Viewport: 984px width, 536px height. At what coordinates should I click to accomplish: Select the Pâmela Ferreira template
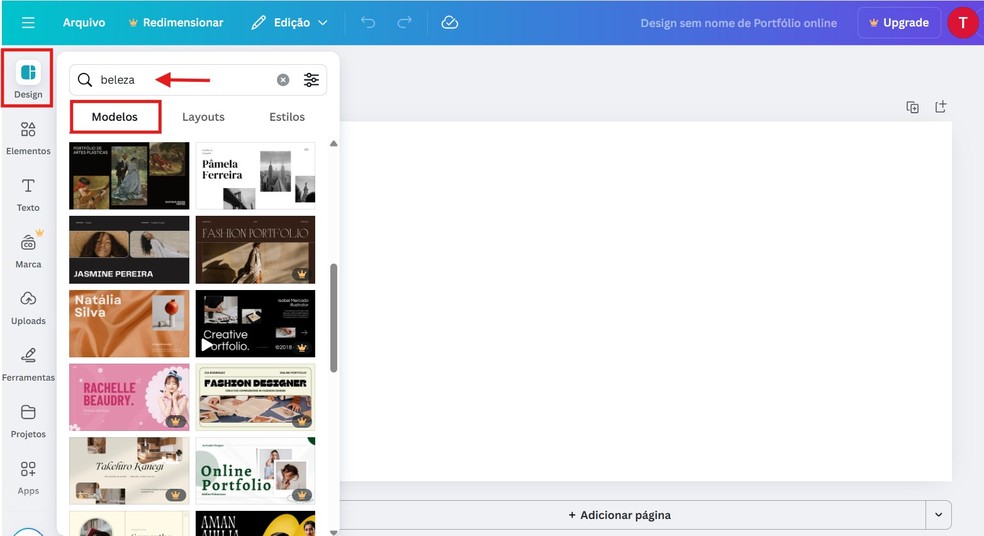coord(255,176)
